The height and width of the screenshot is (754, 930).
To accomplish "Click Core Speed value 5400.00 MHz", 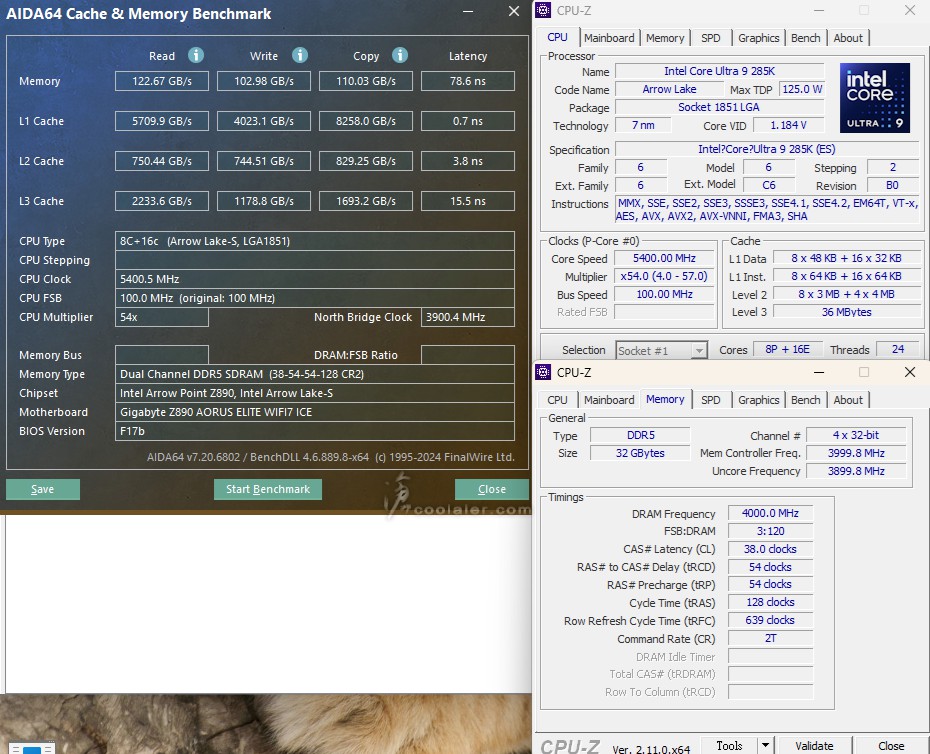I will tap(664, 258).
